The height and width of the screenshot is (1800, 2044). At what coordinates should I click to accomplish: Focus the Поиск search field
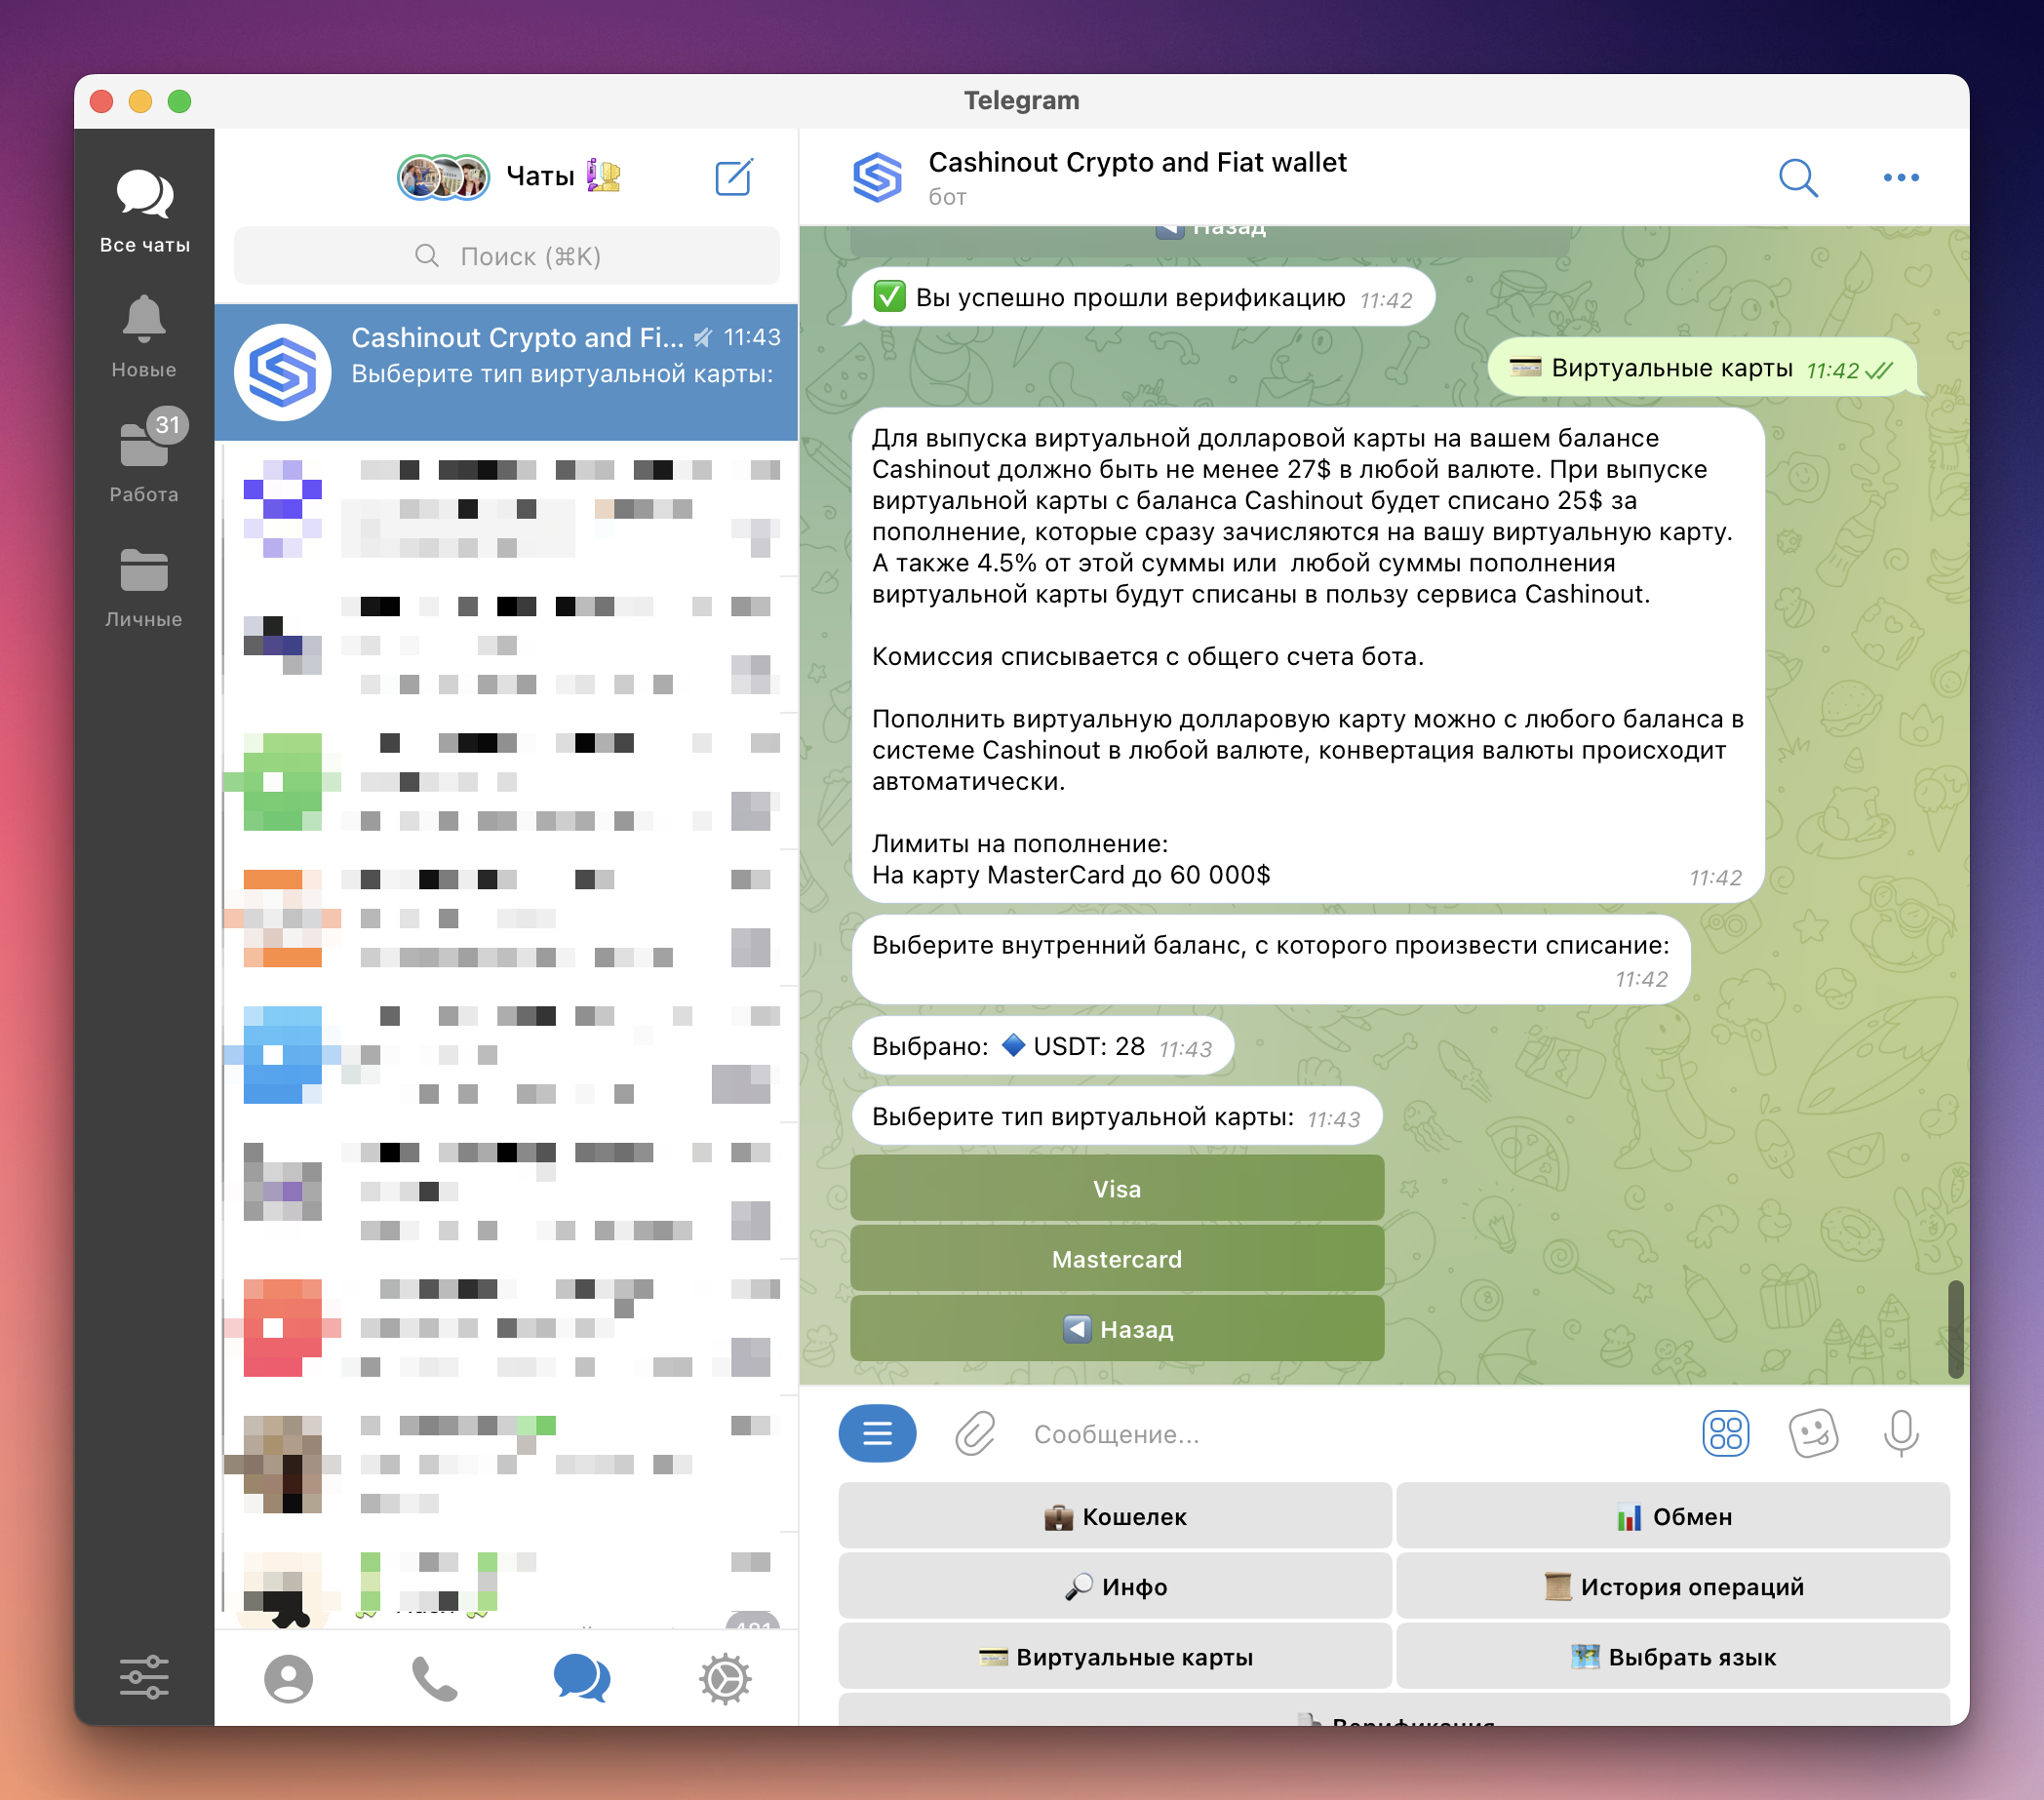[x=507, y=256]
